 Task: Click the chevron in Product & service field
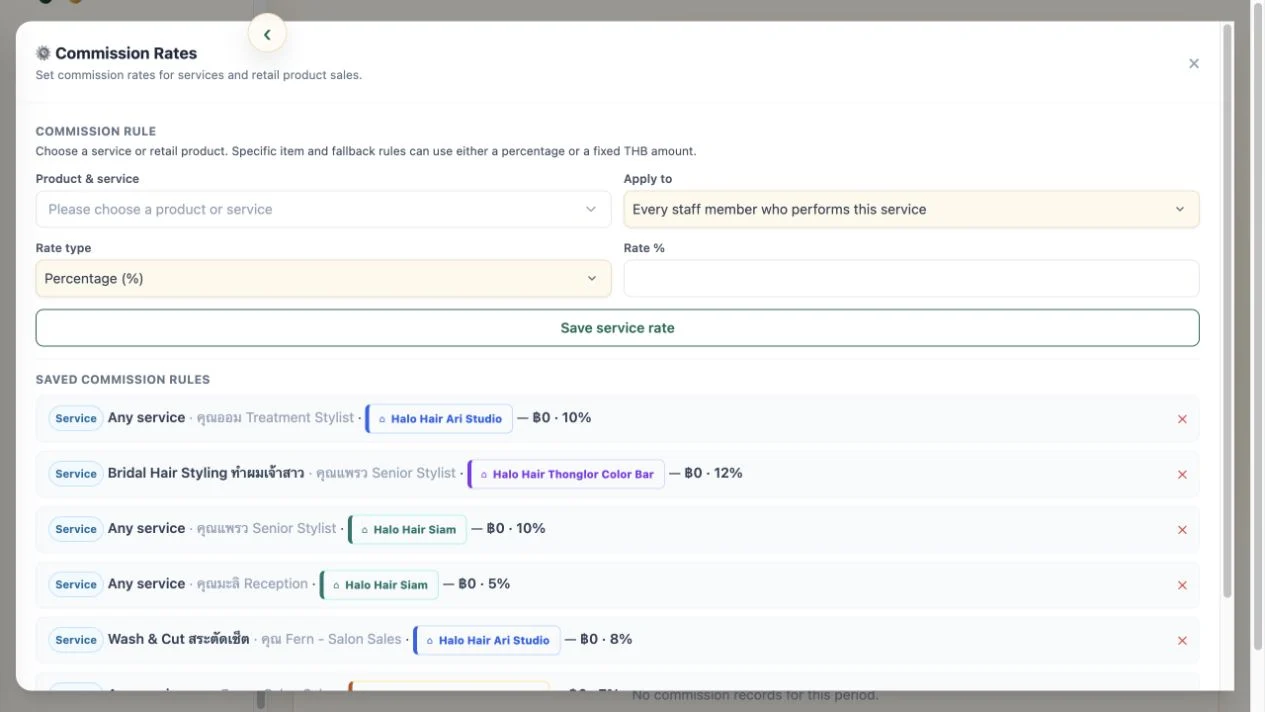point(591,209)
